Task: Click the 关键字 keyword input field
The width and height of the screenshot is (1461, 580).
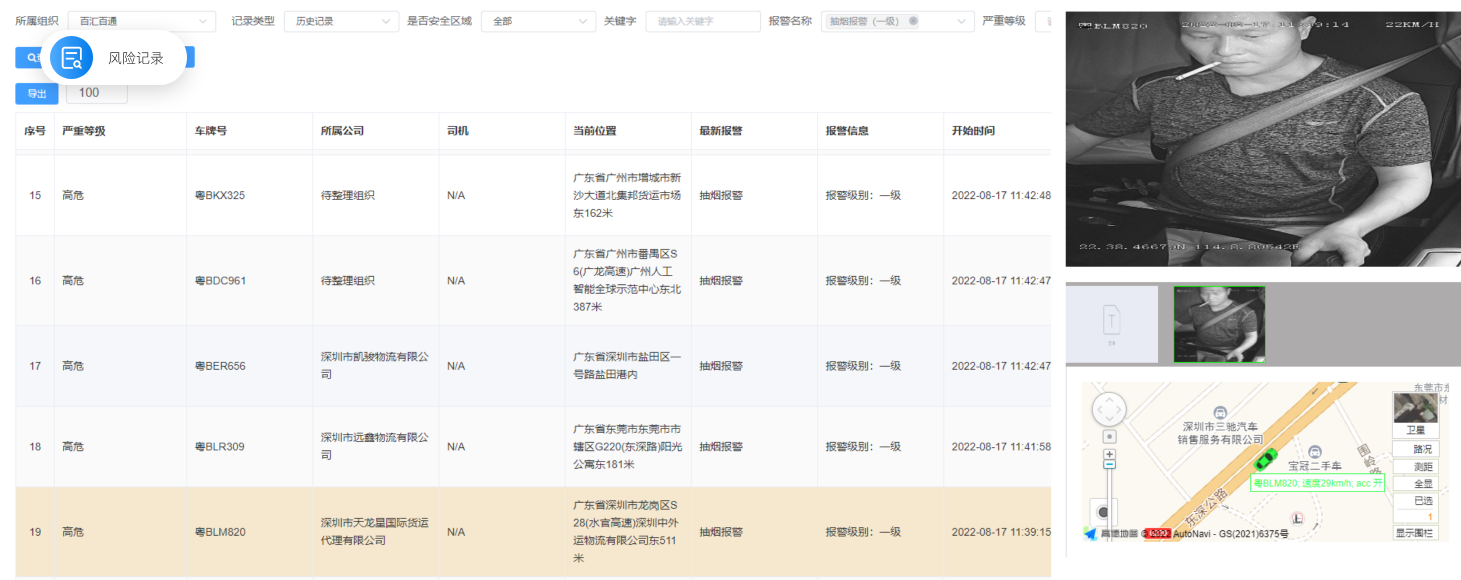Action: coord(702,21)
